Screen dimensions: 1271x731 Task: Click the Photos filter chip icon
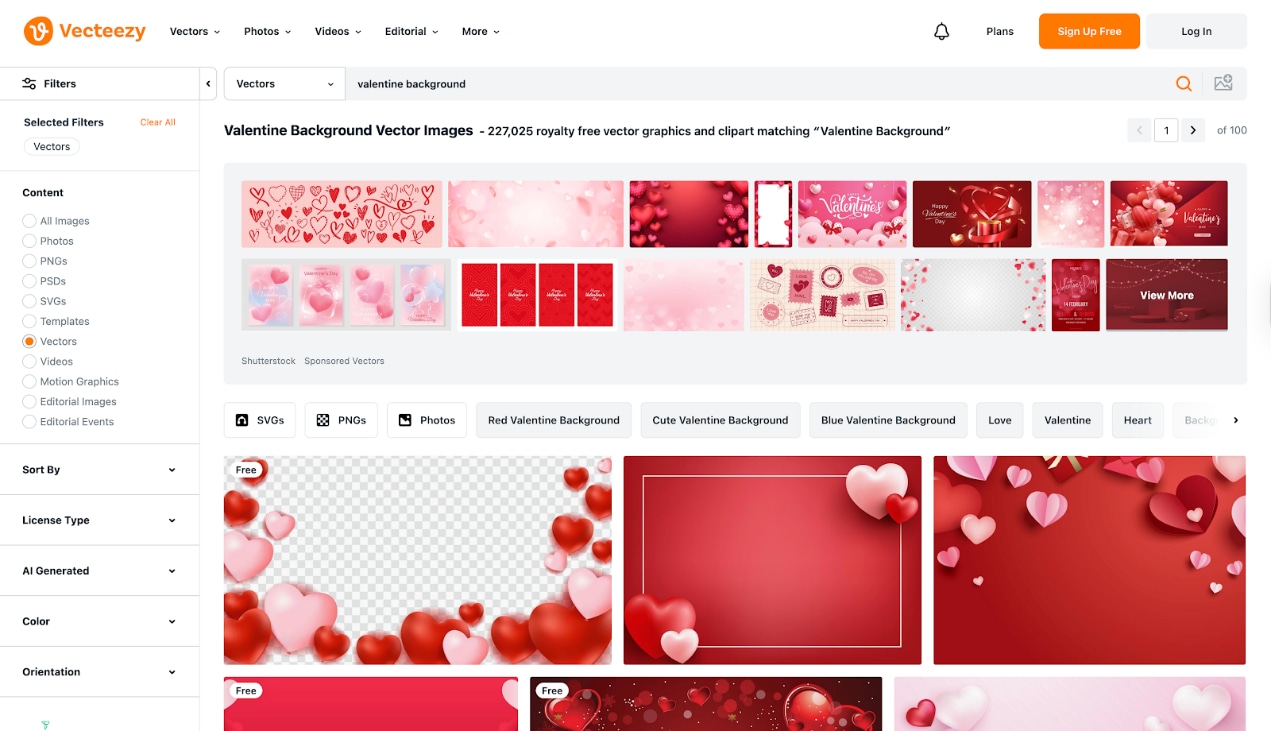405,420
